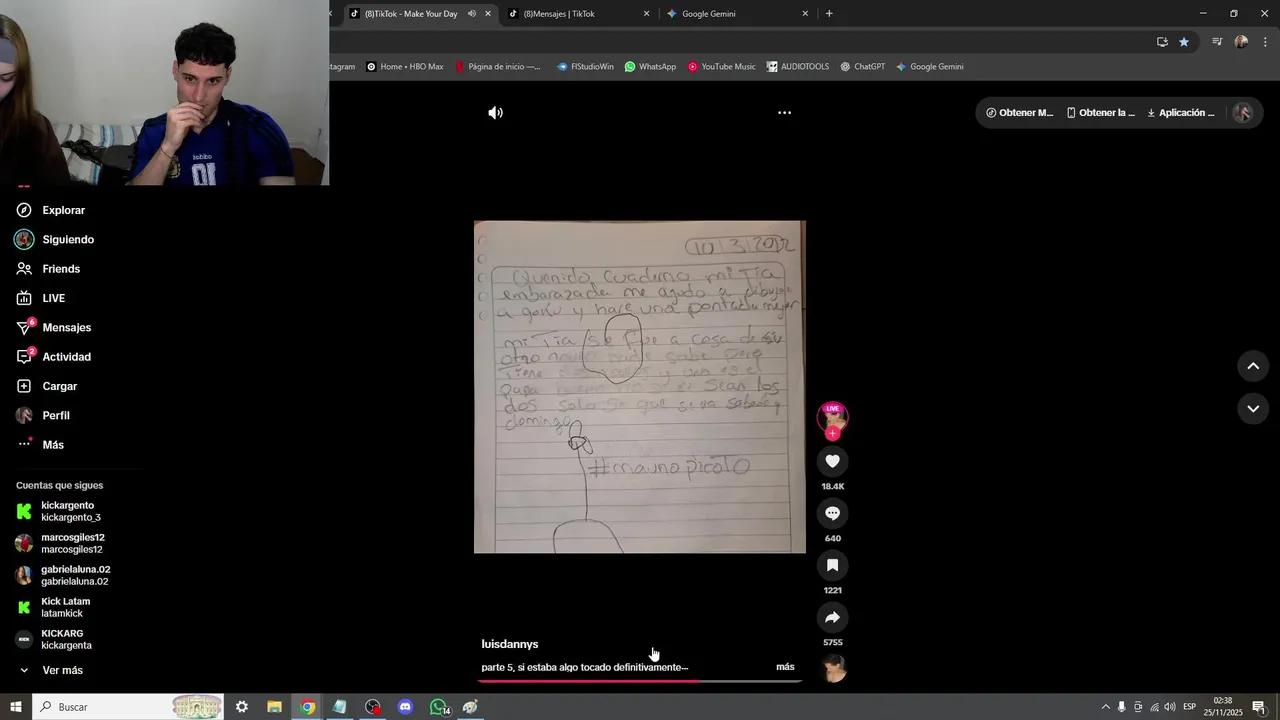
Task: Close the TikTok - Make Your Day tab
Action: [488, 14]
